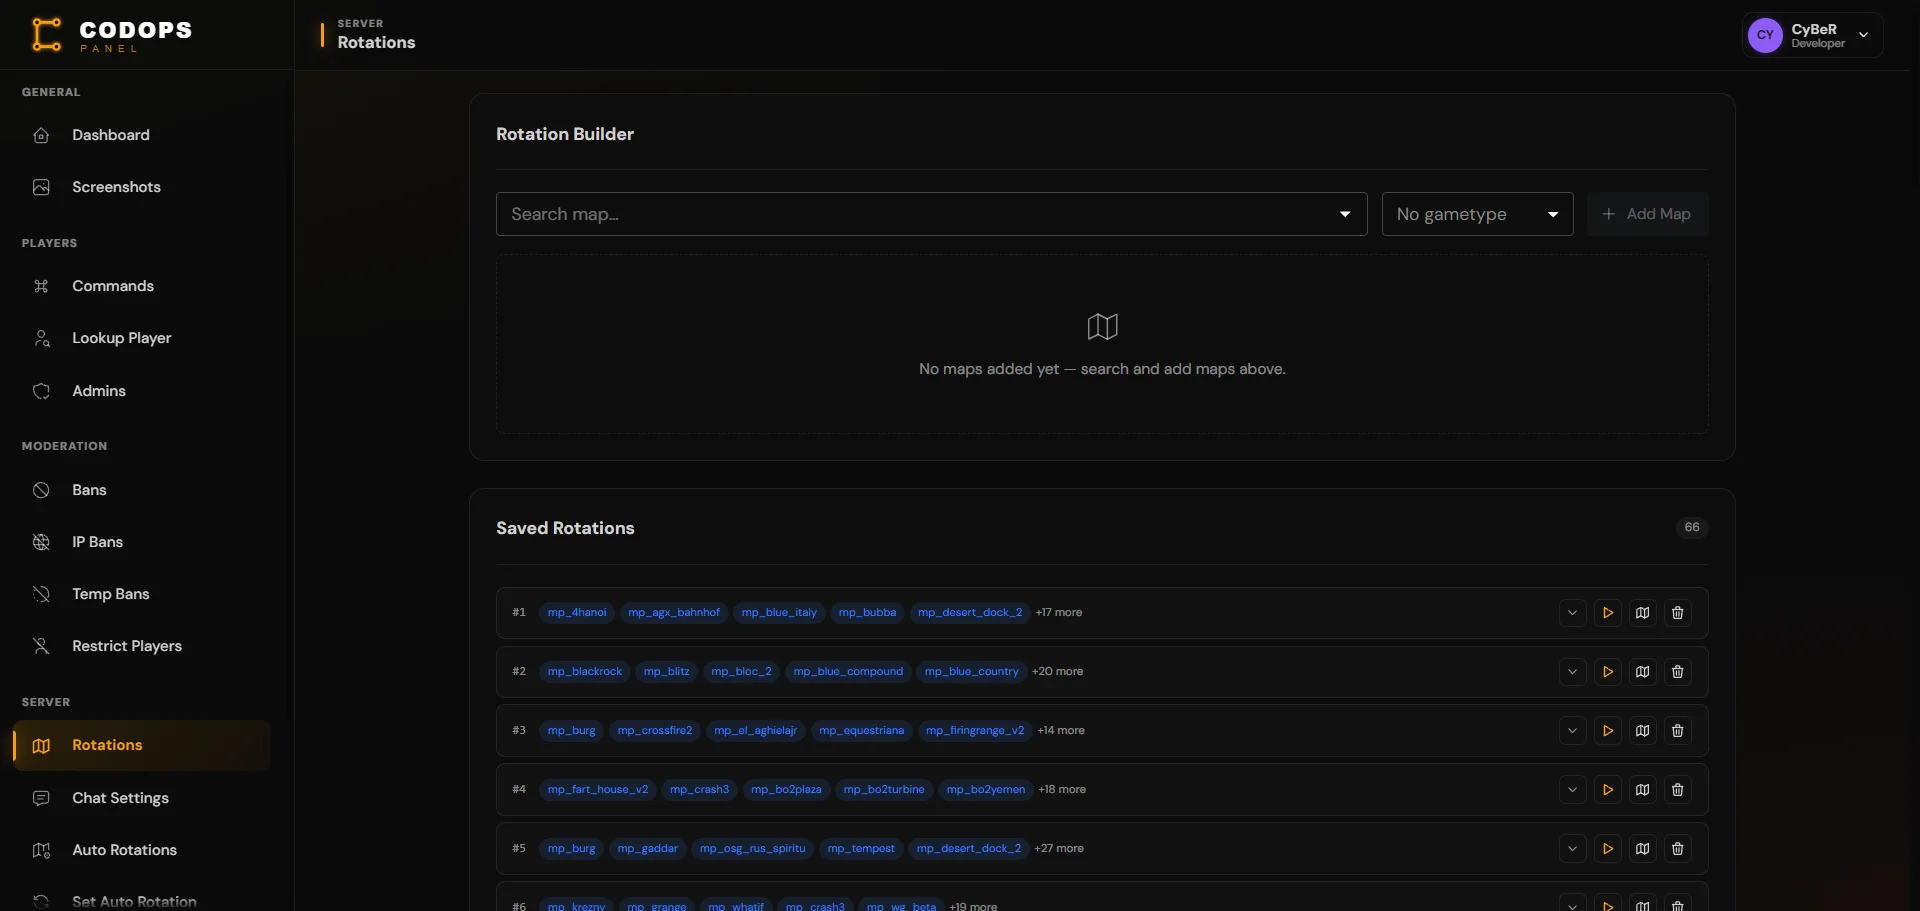Click the Rotations map icon in sidebar
The height and width of the screenshot is (911, 1920).
point(41,745)
